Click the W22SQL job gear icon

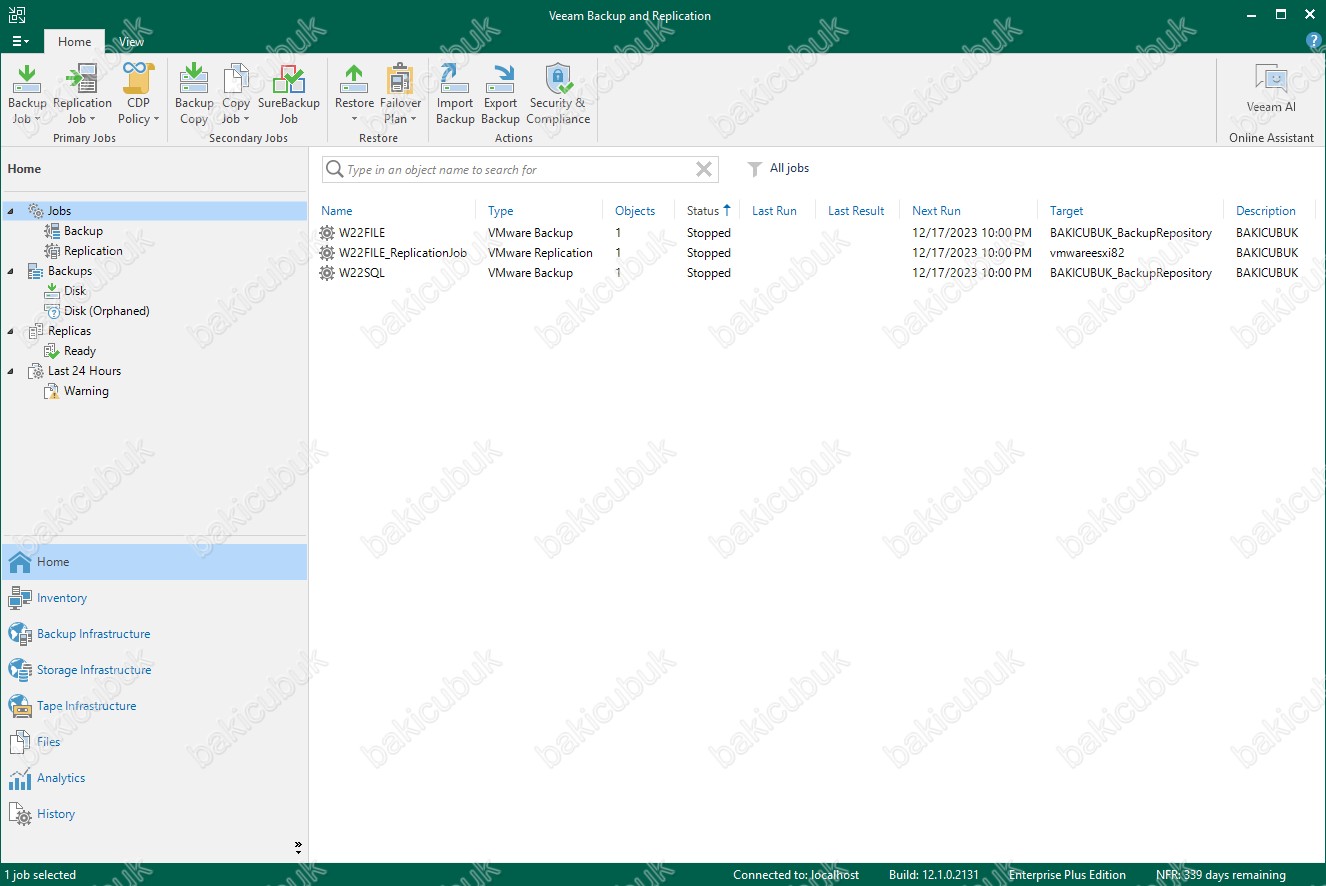click(x=327, y=273)
